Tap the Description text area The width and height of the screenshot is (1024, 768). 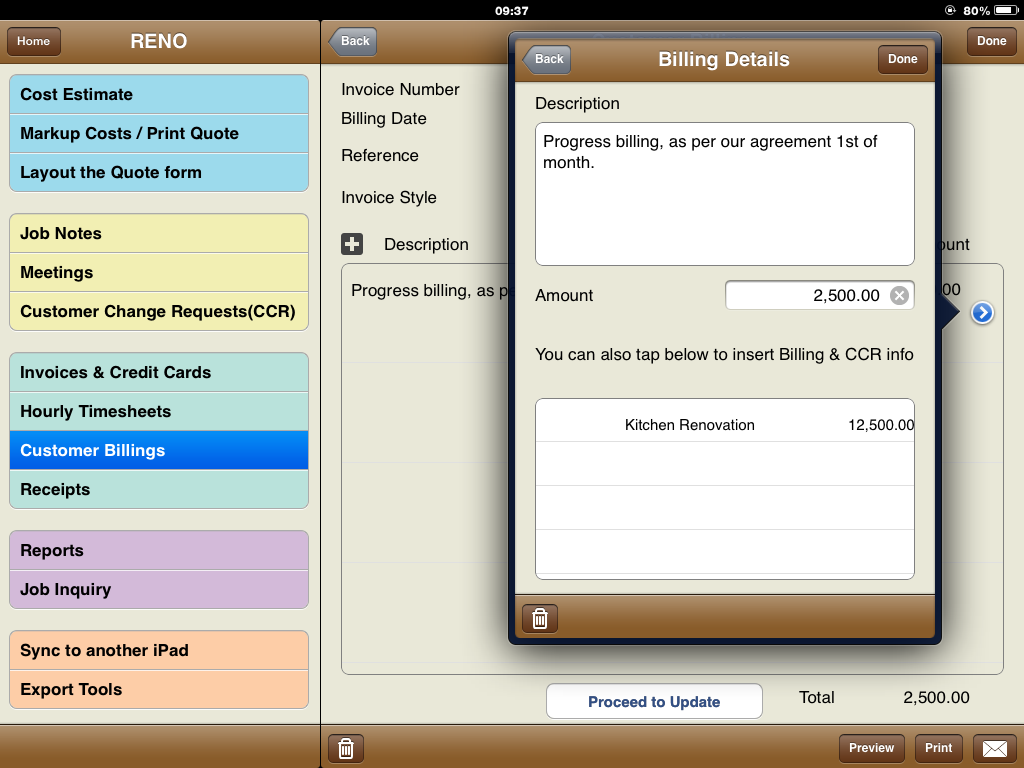725,194
